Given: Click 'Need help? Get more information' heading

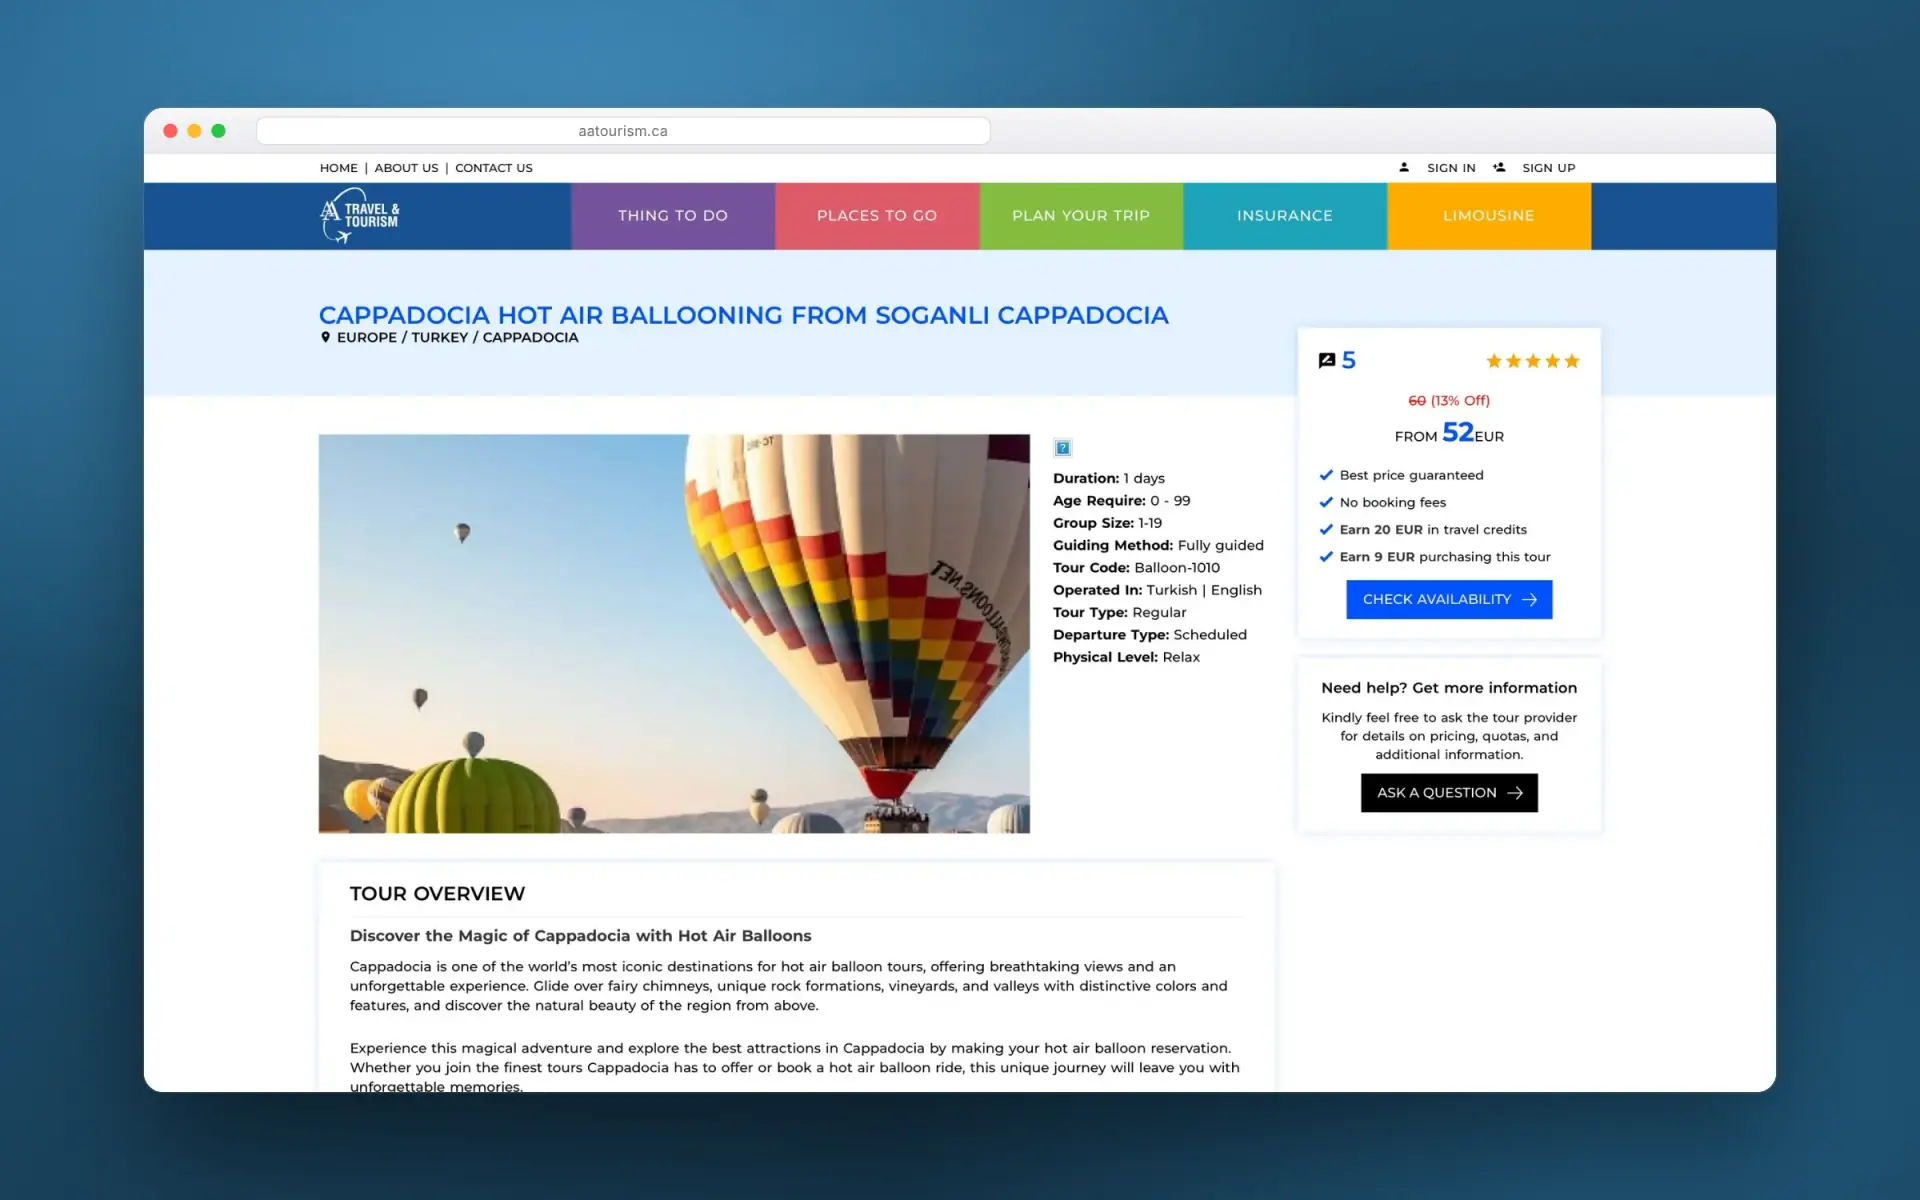Looking at the screenshot, I should tap(1449, 688).
